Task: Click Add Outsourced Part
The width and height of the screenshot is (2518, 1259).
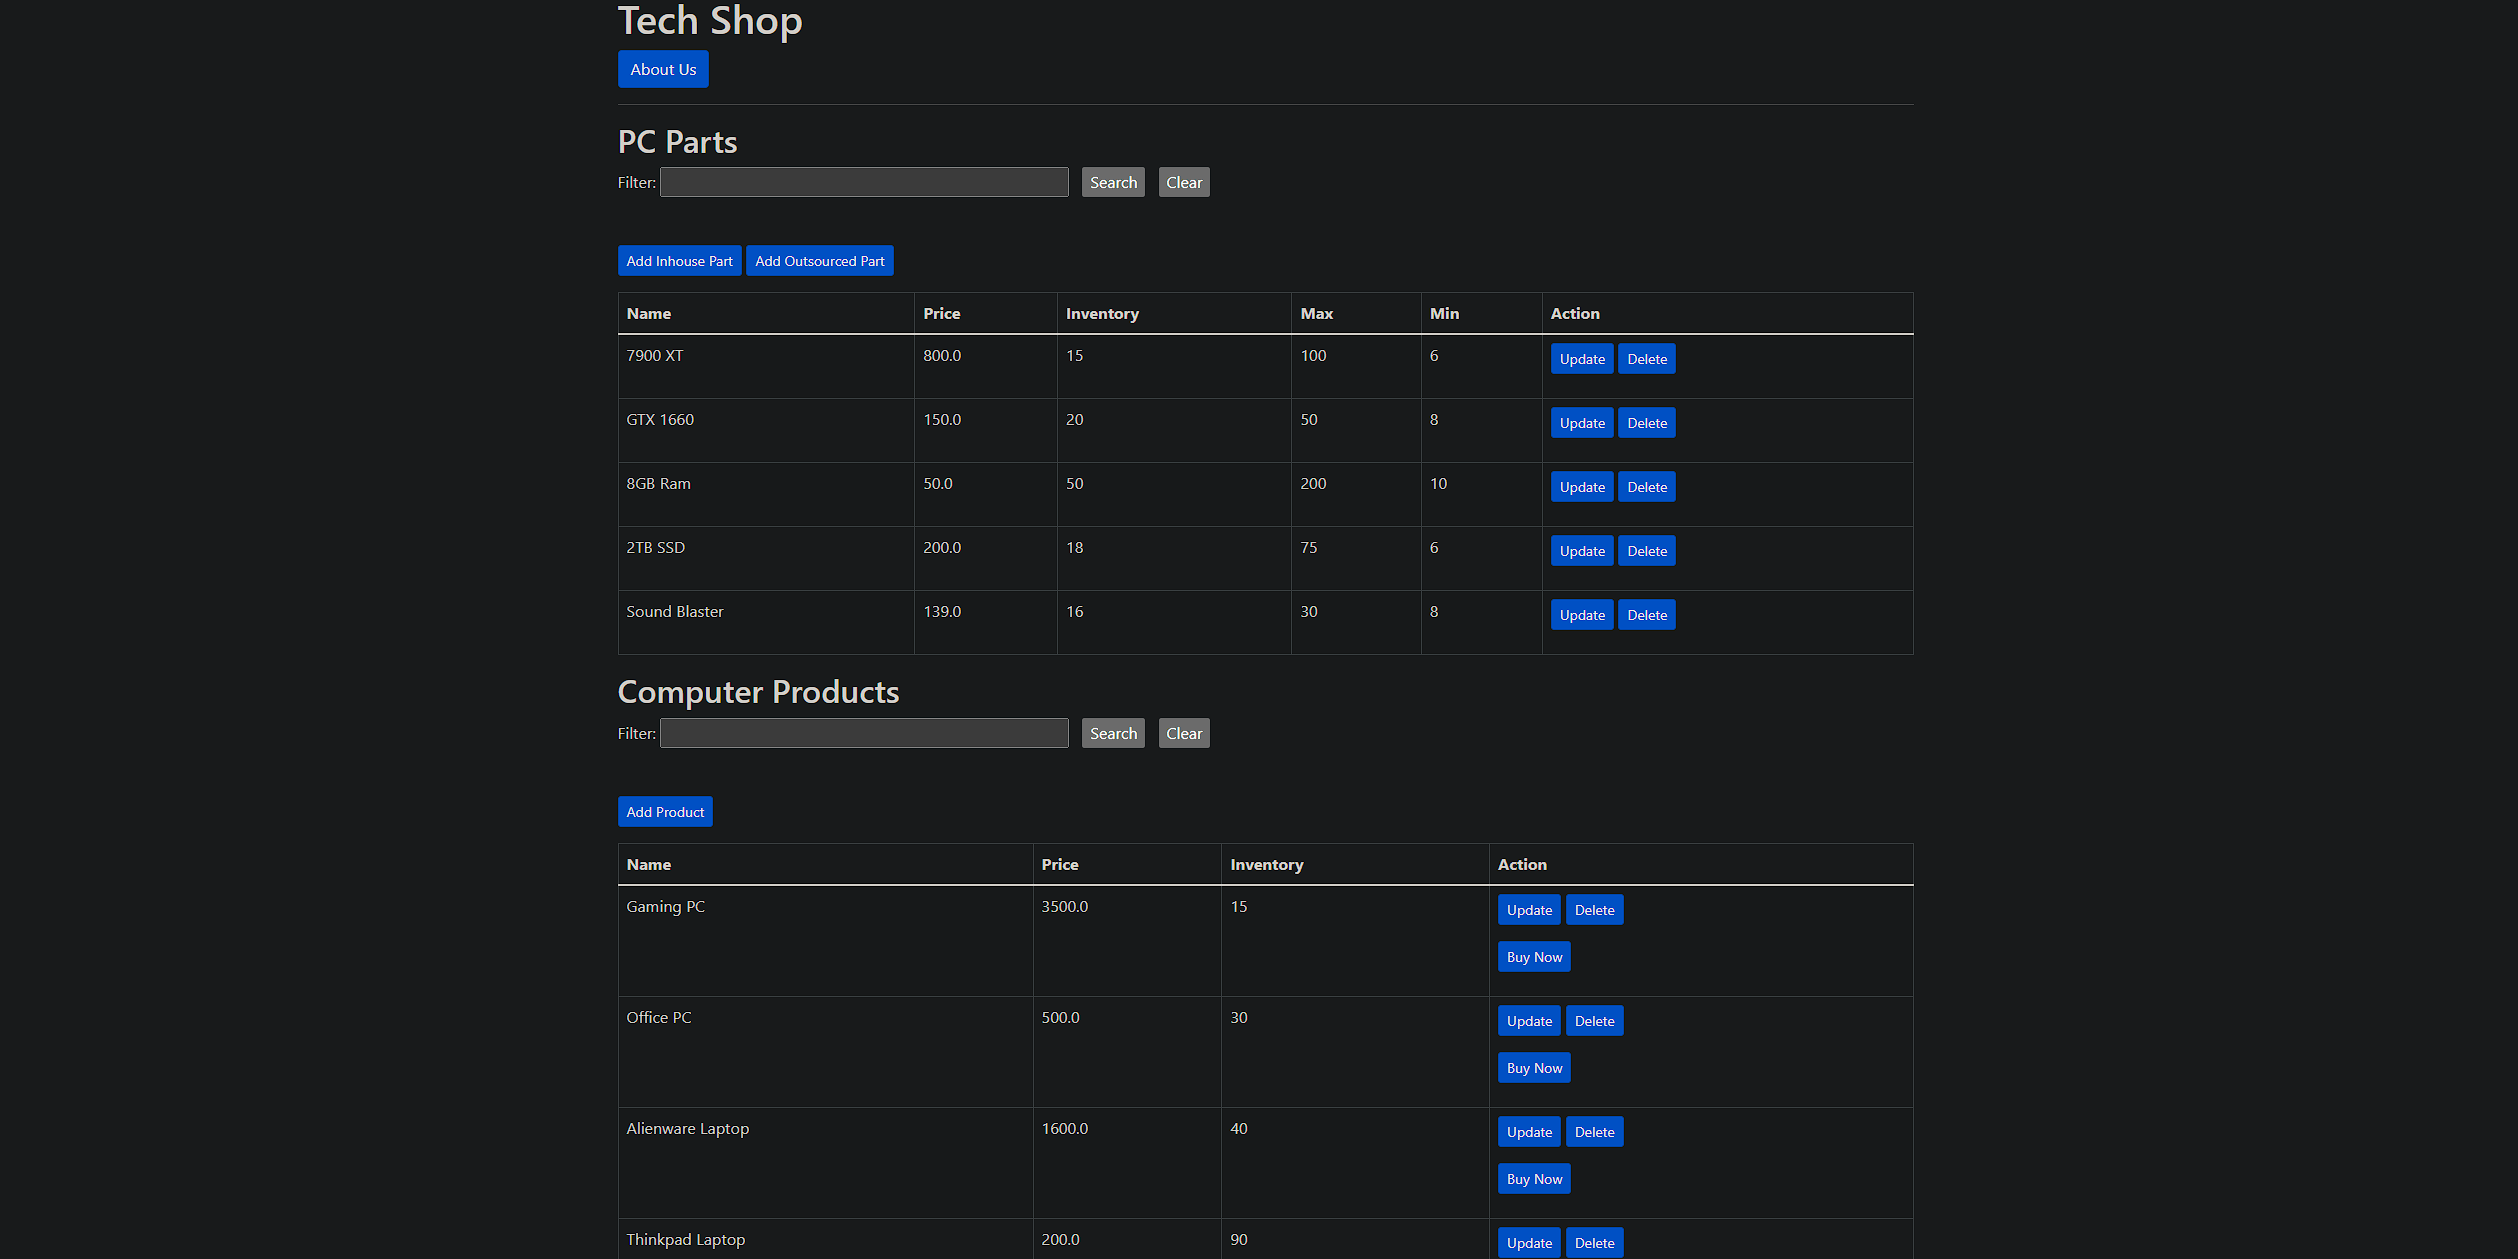Action: click(x=819, y=260)
